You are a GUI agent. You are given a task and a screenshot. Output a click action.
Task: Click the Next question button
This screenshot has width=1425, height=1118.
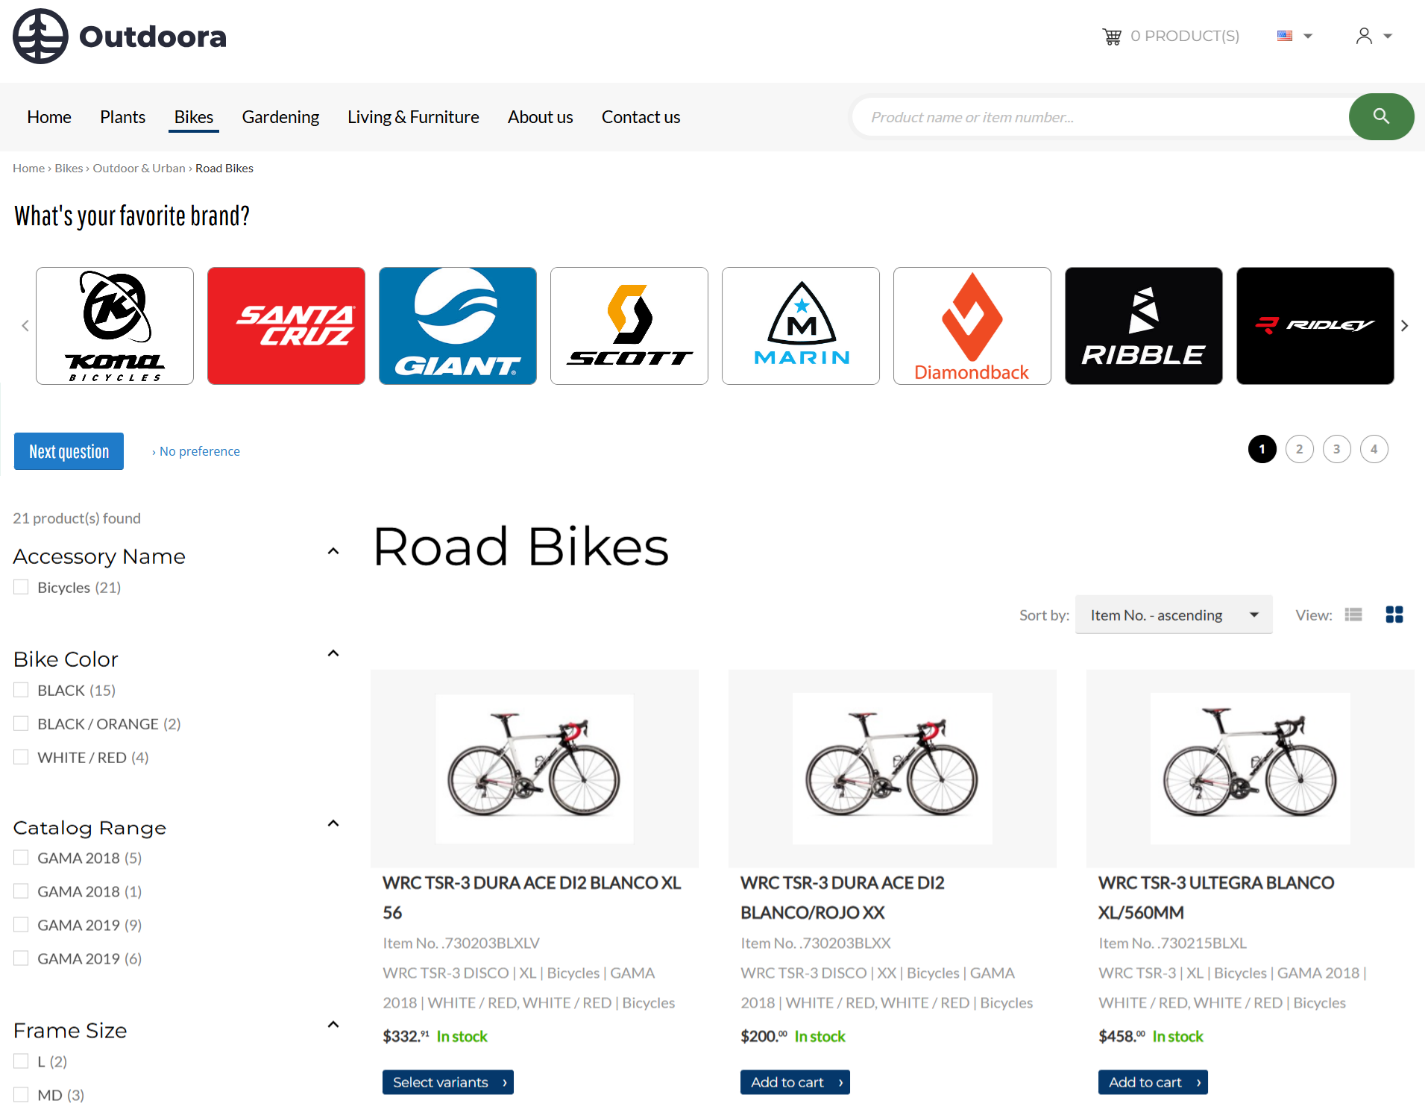69,451
